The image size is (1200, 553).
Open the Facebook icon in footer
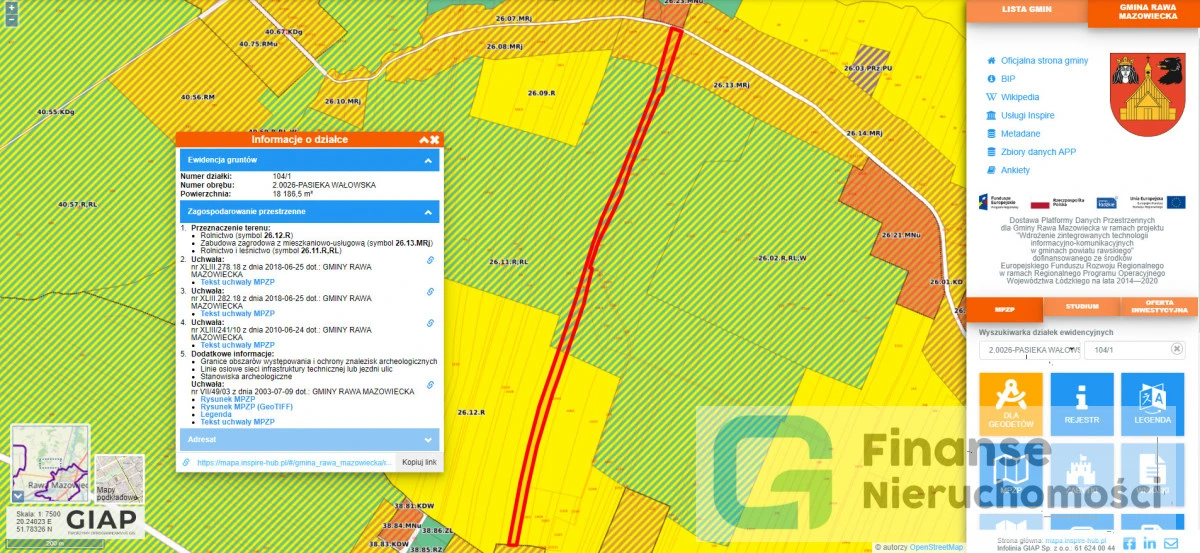(1129, 543)
